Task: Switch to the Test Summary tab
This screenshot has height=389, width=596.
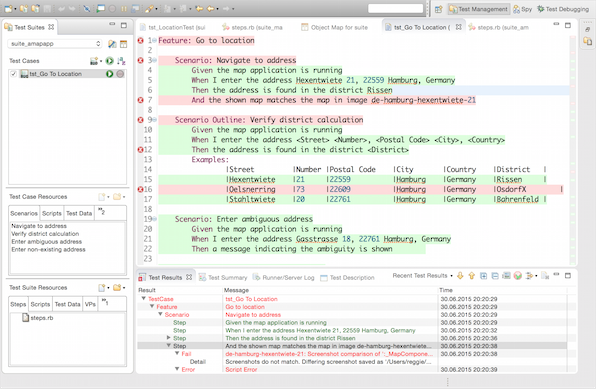Action: click(223, 278)
